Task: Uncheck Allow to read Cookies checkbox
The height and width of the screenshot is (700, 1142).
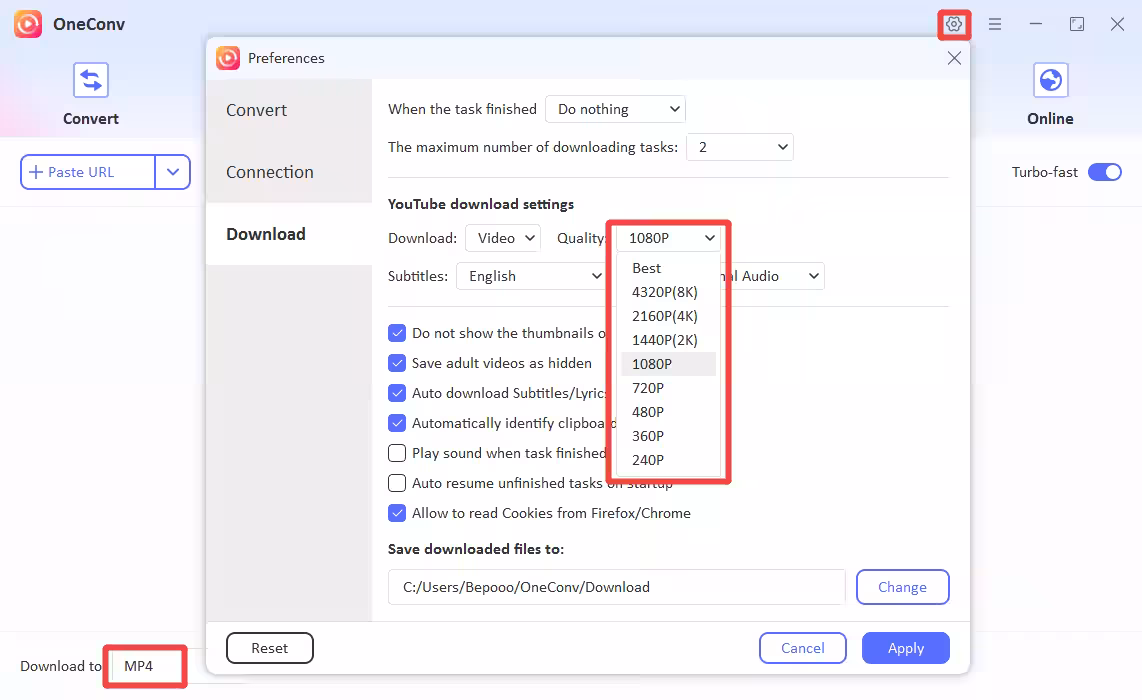Action: click(x=397, y=513)
